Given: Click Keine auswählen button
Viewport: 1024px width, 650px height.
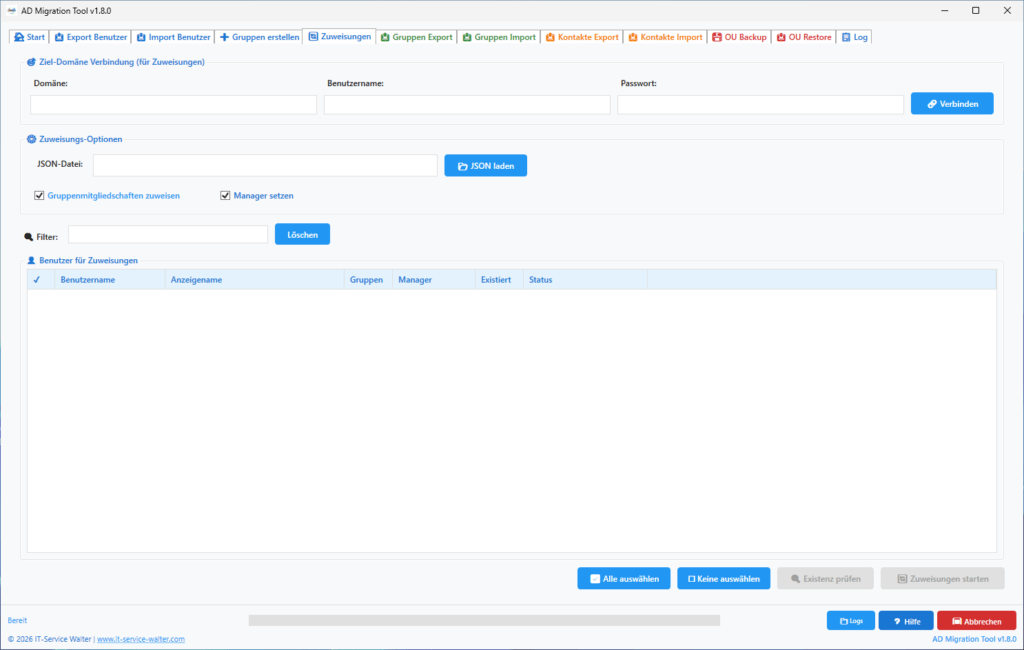Looking at the screenshot, I should click(x=724, y=579).
